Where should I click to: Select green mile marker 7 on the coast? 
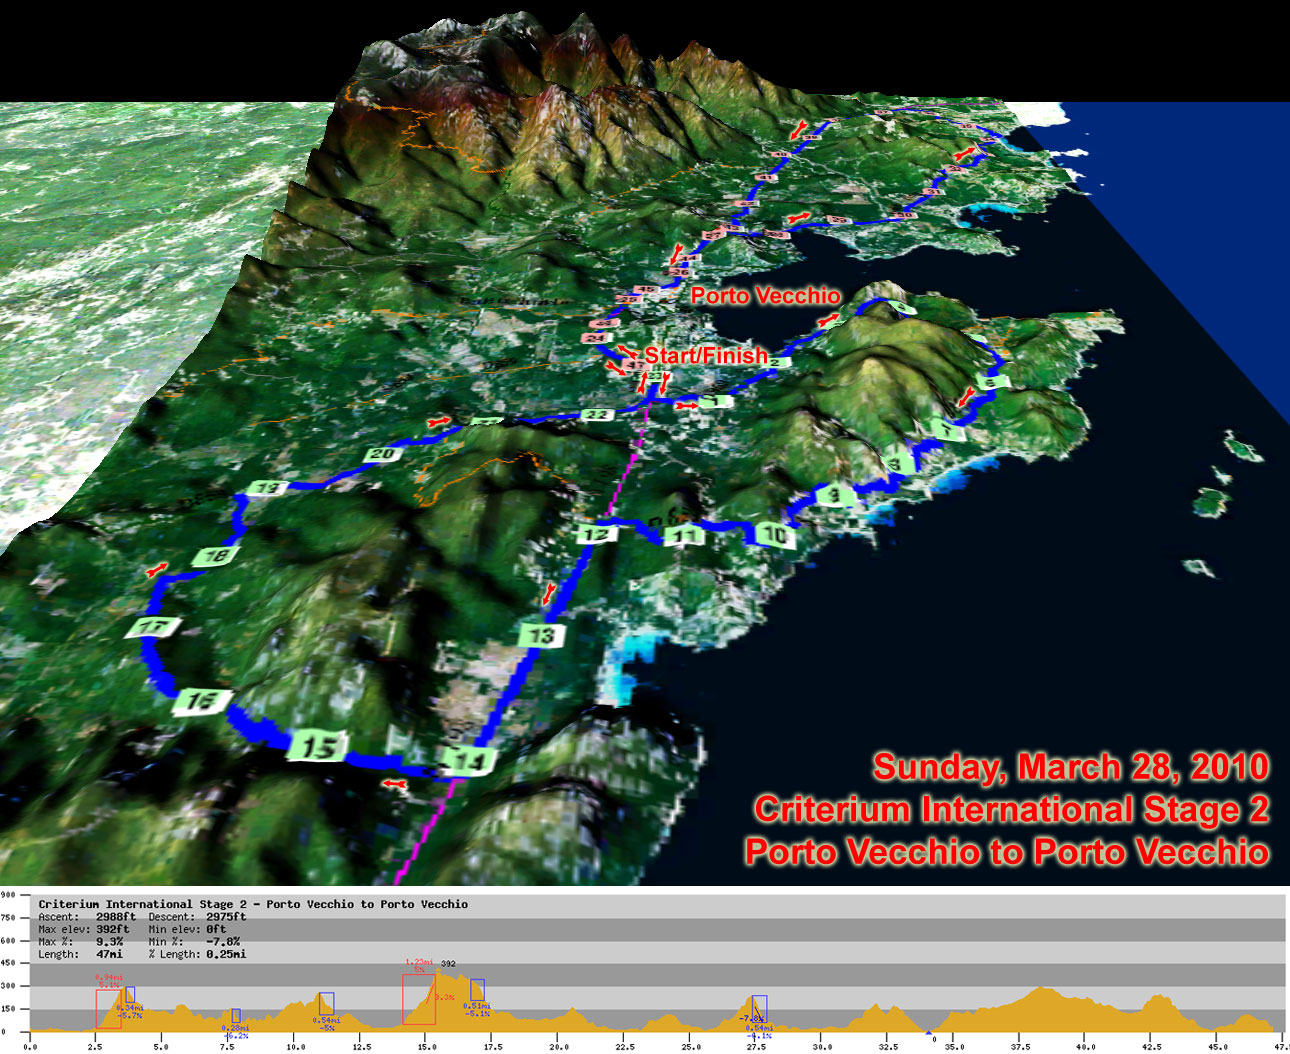pyautogui.click(x=949, y=430)
